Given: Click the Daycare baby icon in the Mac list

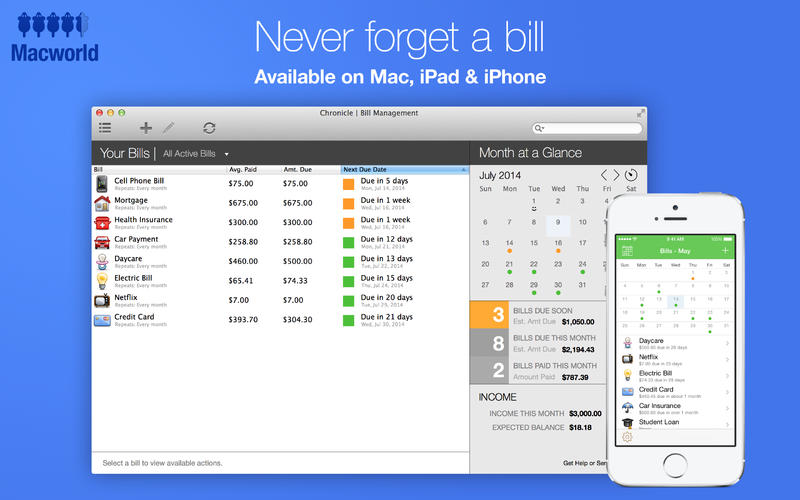Looking at the screenshot, I should pyautogui.click(x=102, y=262).
